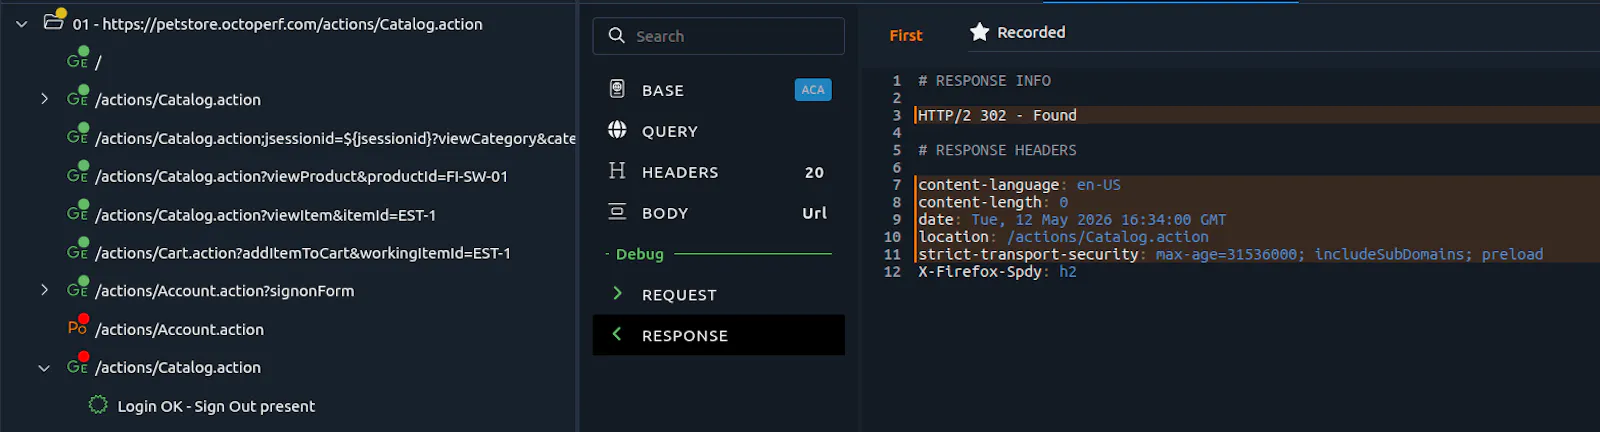Select the RESPONSE debug item
The width and height of the screenshot is (1600, 432).
pos(718,335)
